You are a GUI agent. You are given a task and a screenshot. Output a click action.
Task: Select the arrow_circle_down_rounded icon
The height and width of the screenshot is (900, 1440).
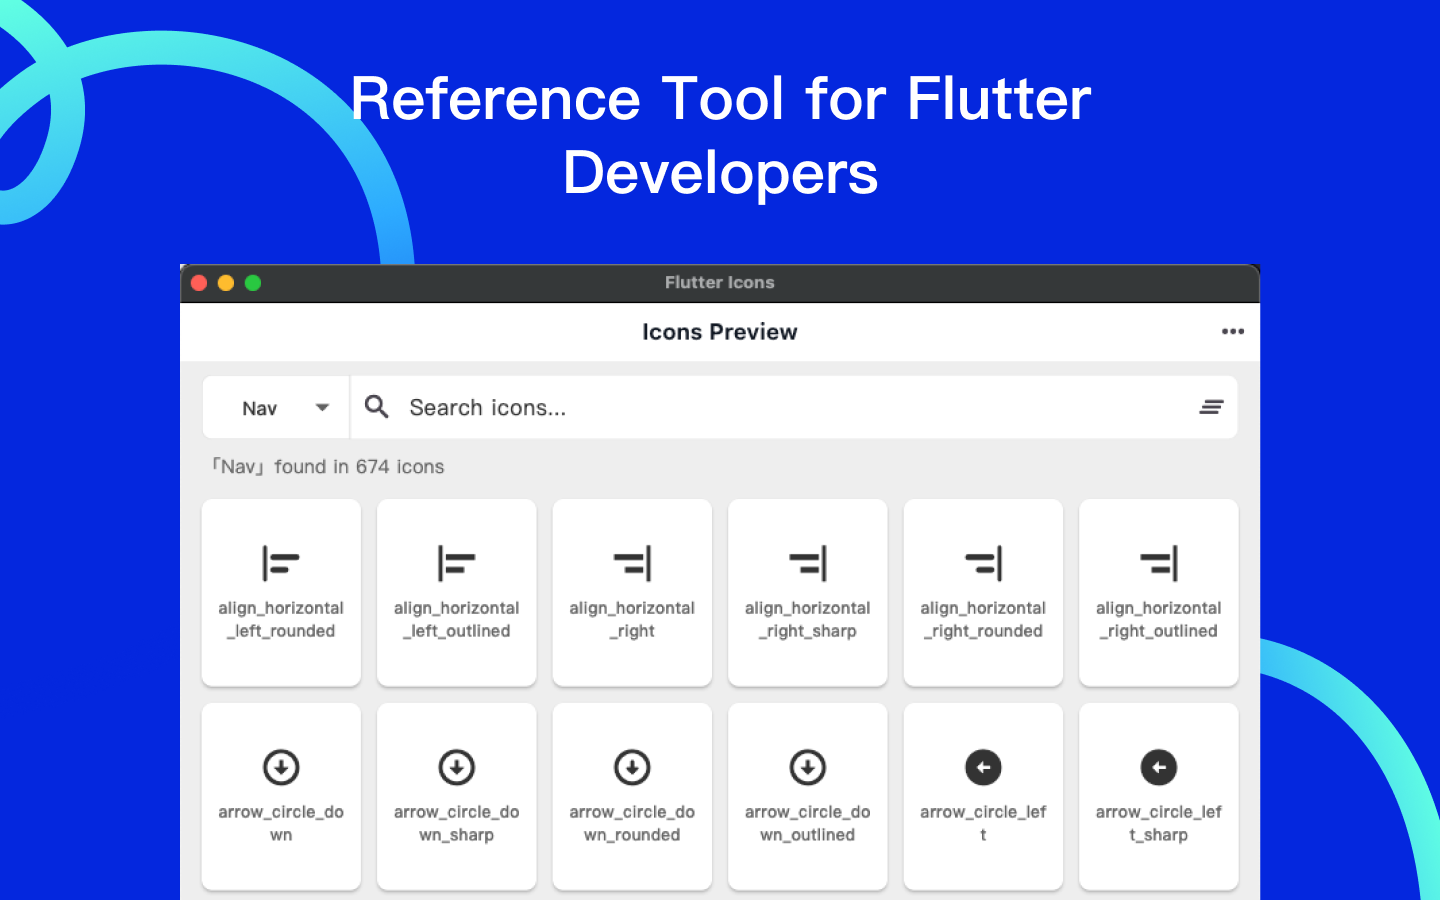[632, 796]
